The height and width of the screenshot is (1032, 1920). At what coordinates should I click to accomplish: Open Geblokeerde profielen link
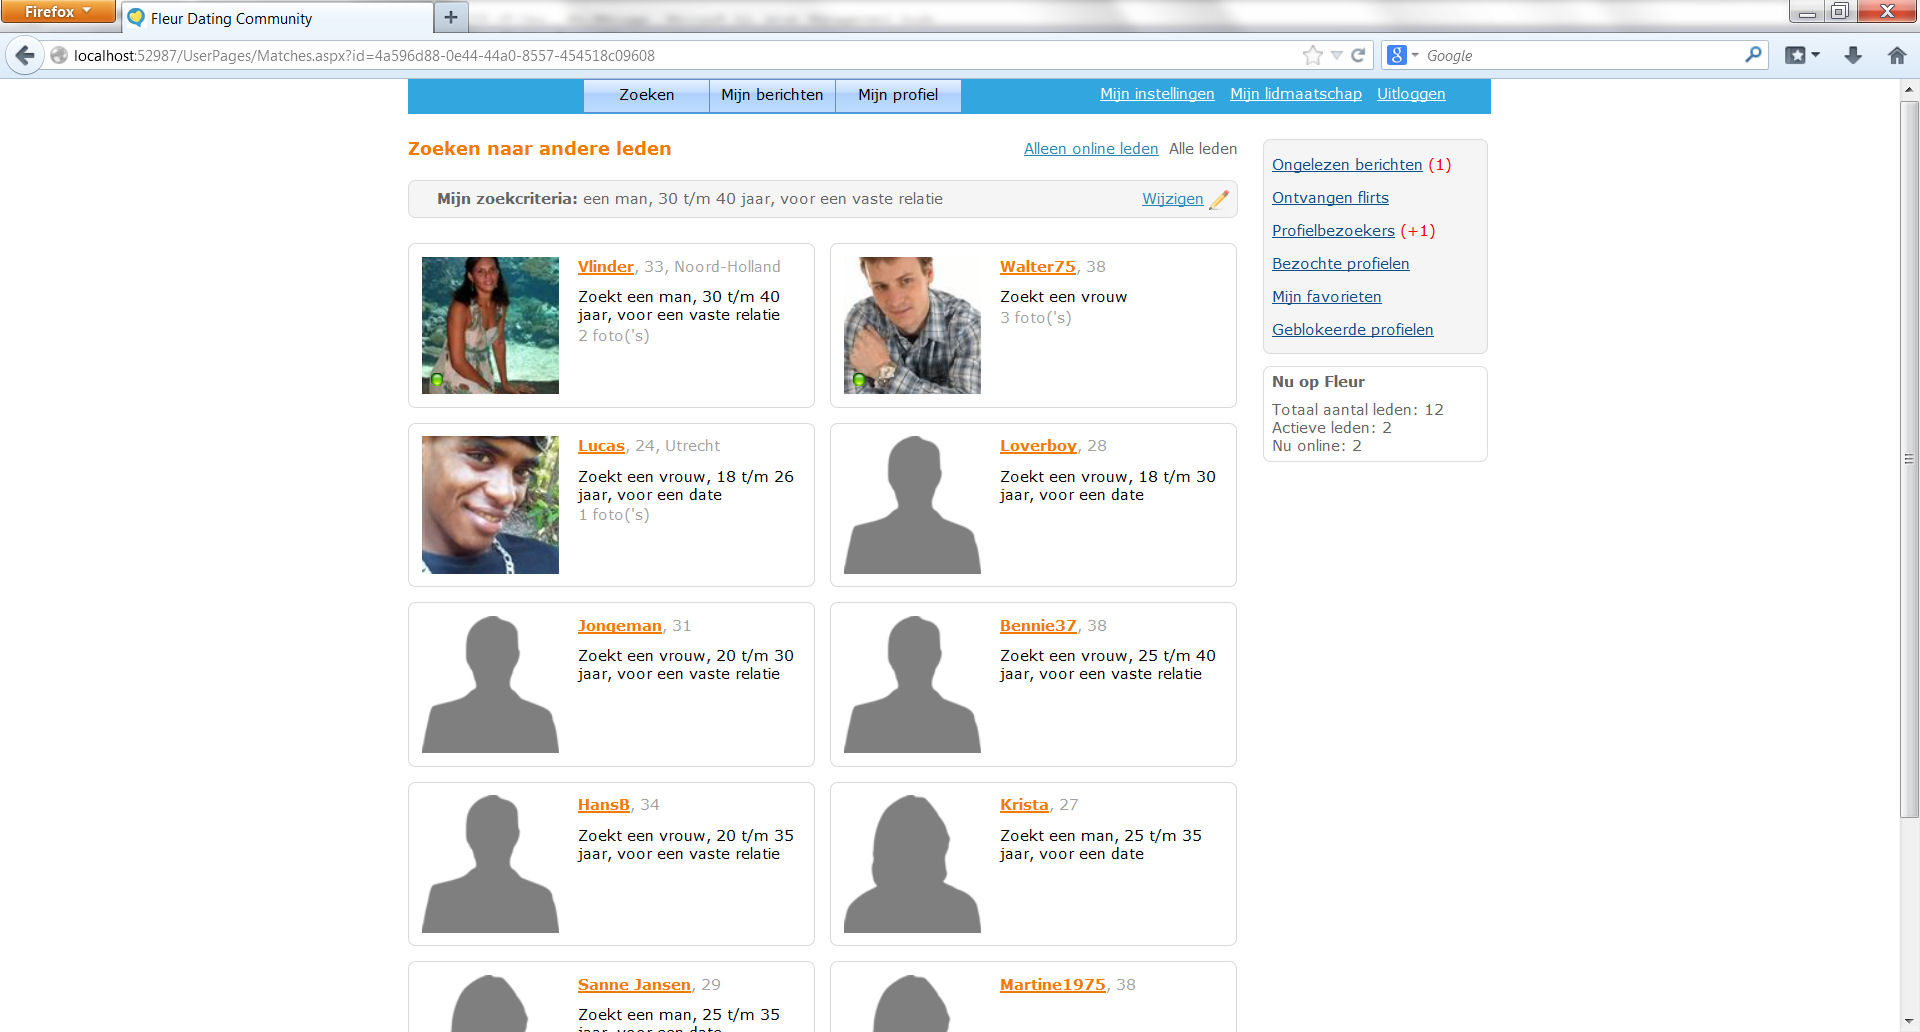point(1352,330)
